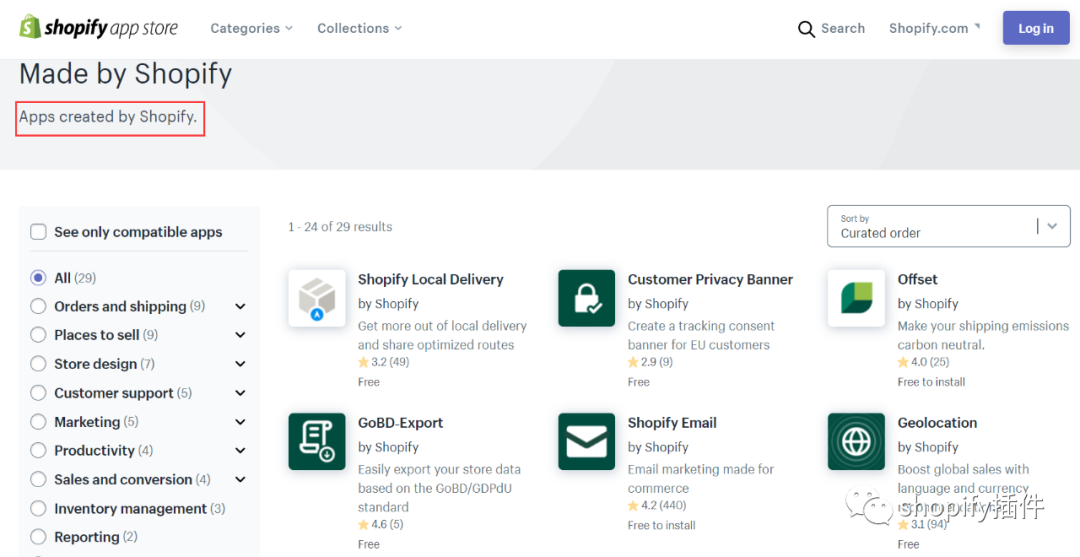Click the 4.0 (25) rating text
The width and height of the screenshot is (1080, 557).
coord(930,362)
